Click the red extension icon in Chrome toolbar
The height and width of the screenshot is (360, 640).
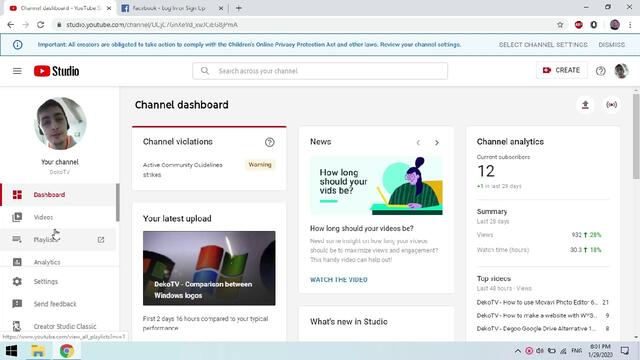578,25
